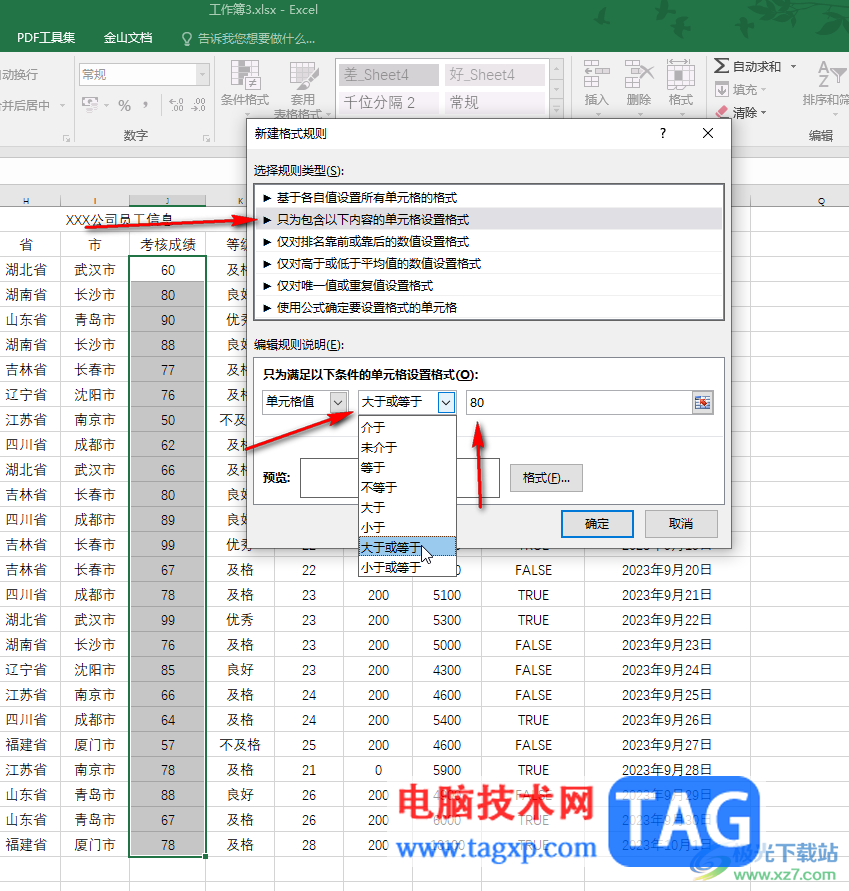
Task: Apply the 千位分隔 2 cell style
Action: pos(389,102)
